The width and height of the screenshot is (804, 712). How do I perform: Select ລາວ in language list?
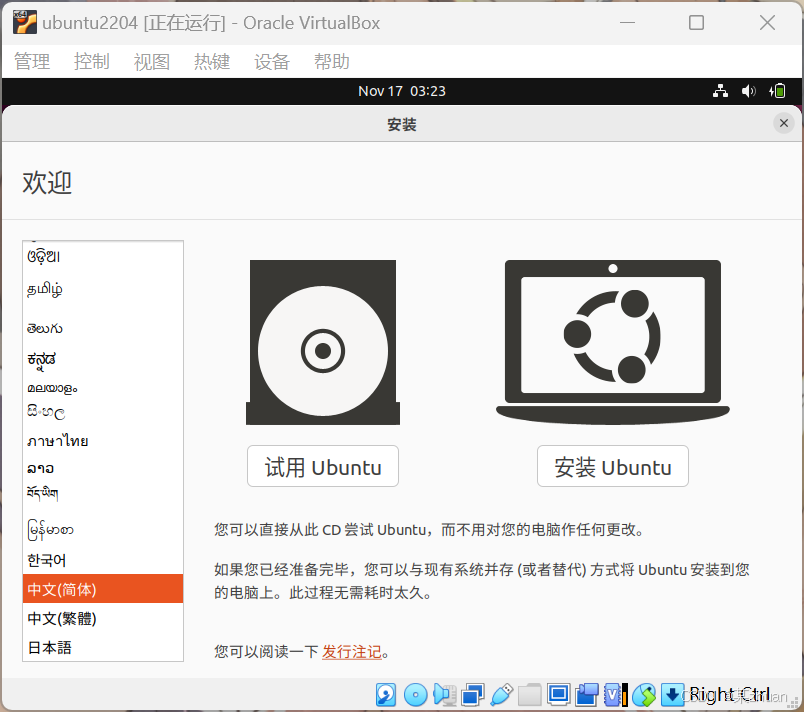(103, 468)
